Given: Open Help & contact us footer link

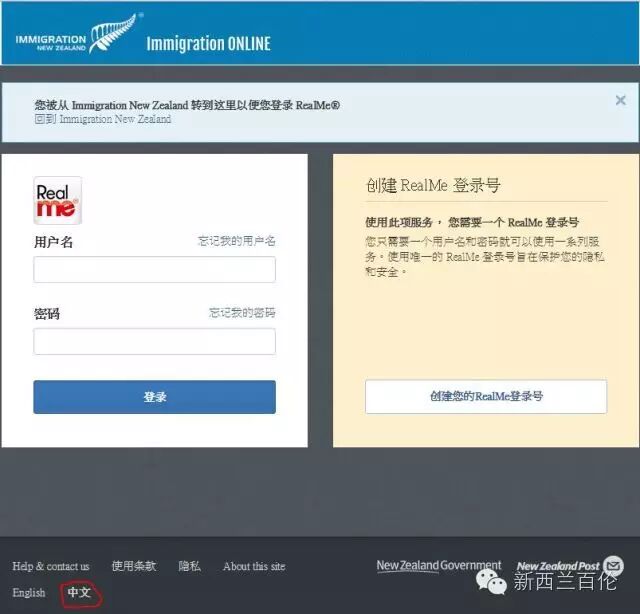Looking at the screenshot, I should 51,566.
